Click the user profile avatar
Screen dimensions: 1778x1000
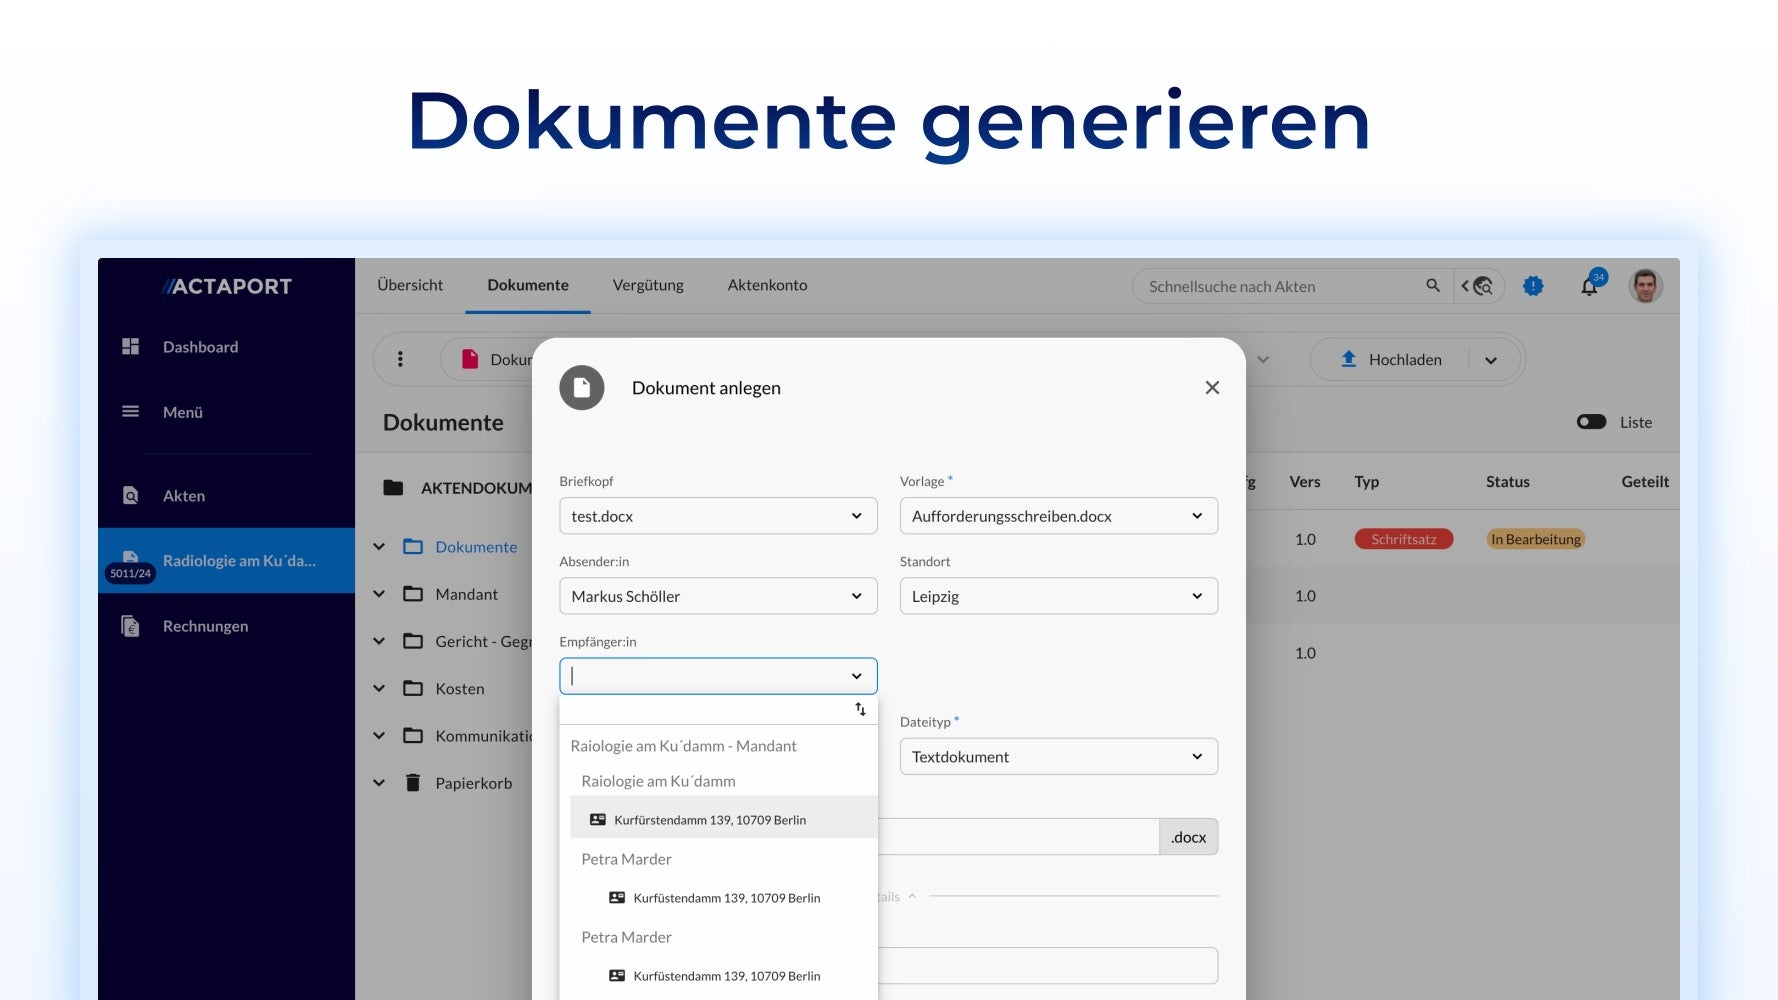click(x=1645, y=285)
